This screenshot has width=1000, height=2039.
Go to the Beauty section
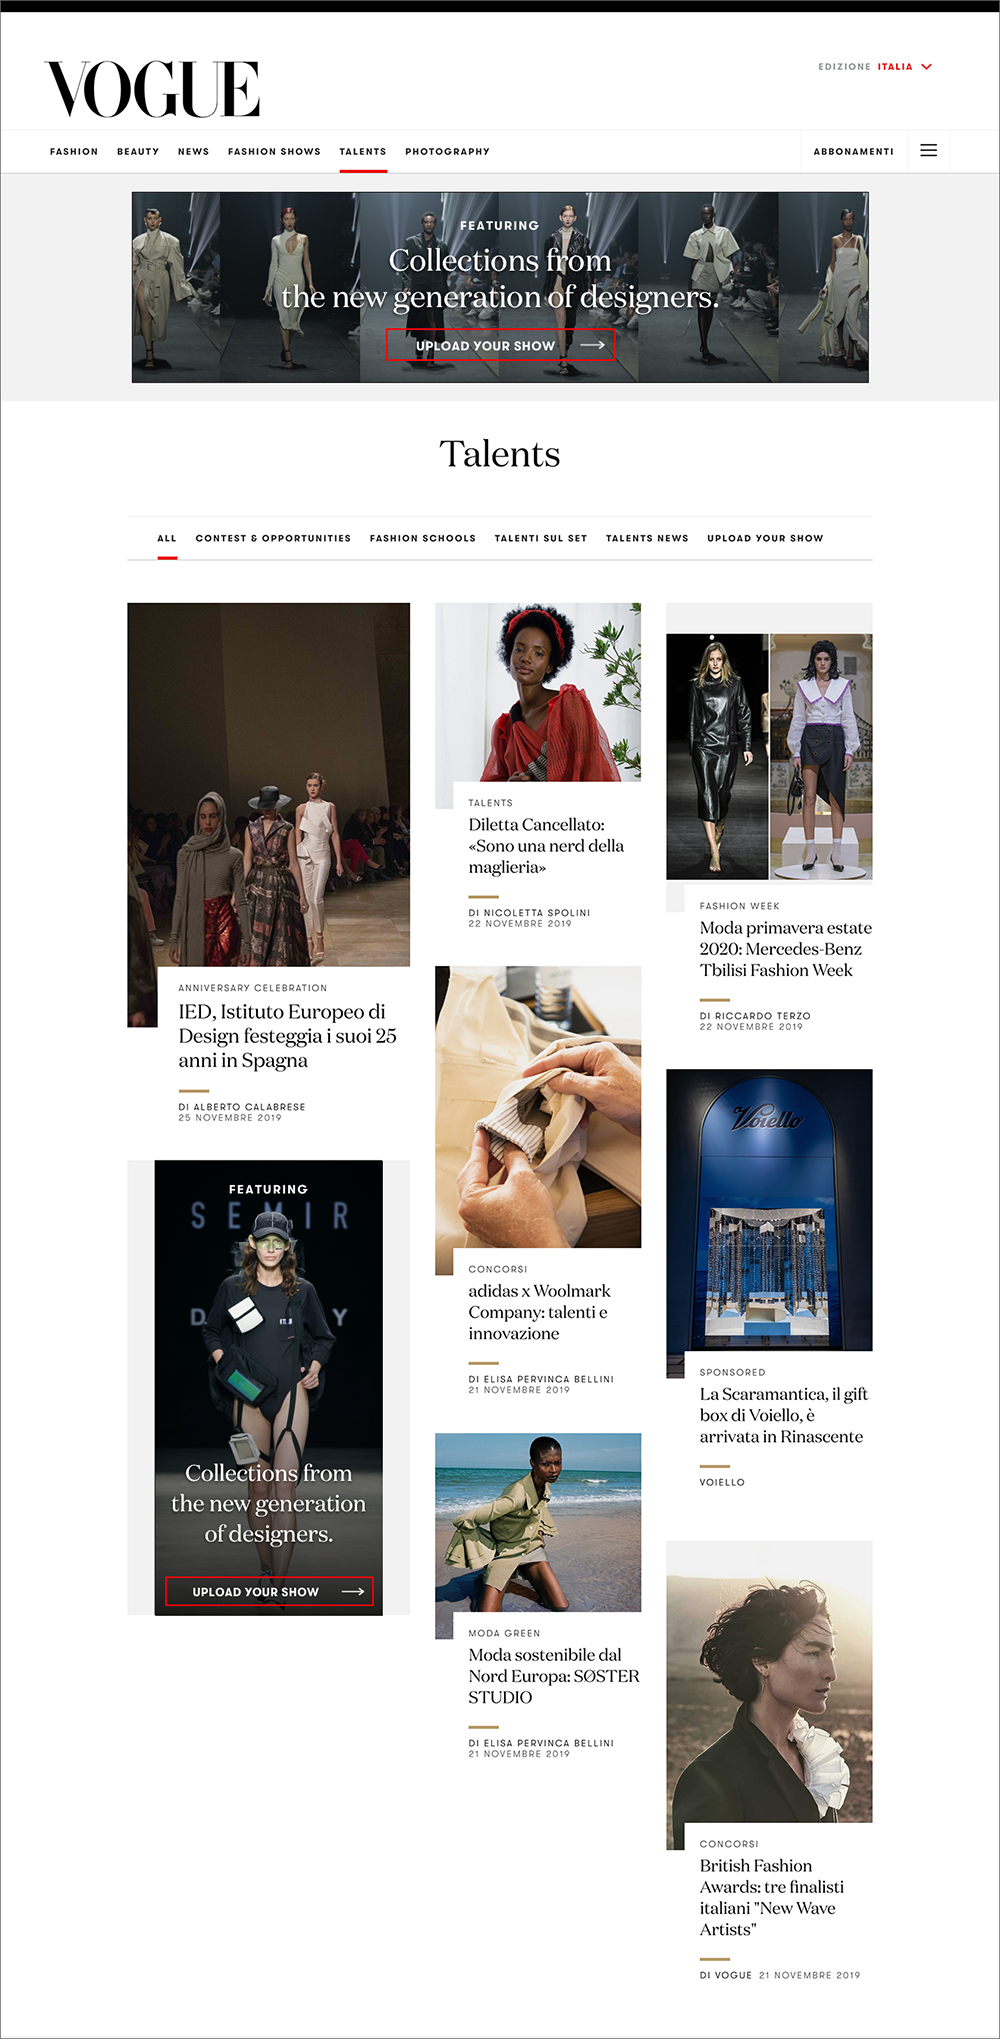[x=138, y=152]
